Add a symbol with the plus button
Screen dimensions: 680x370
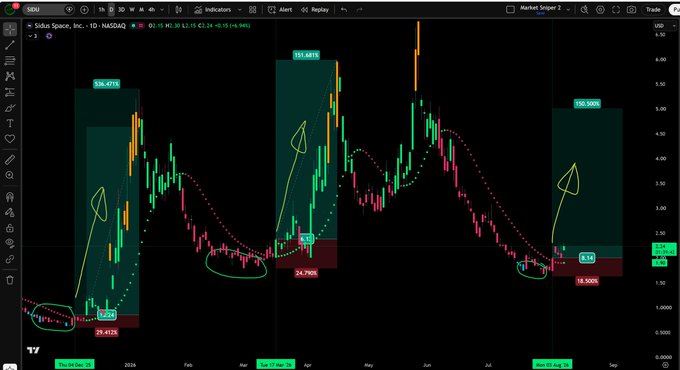(x=84, y=9)
